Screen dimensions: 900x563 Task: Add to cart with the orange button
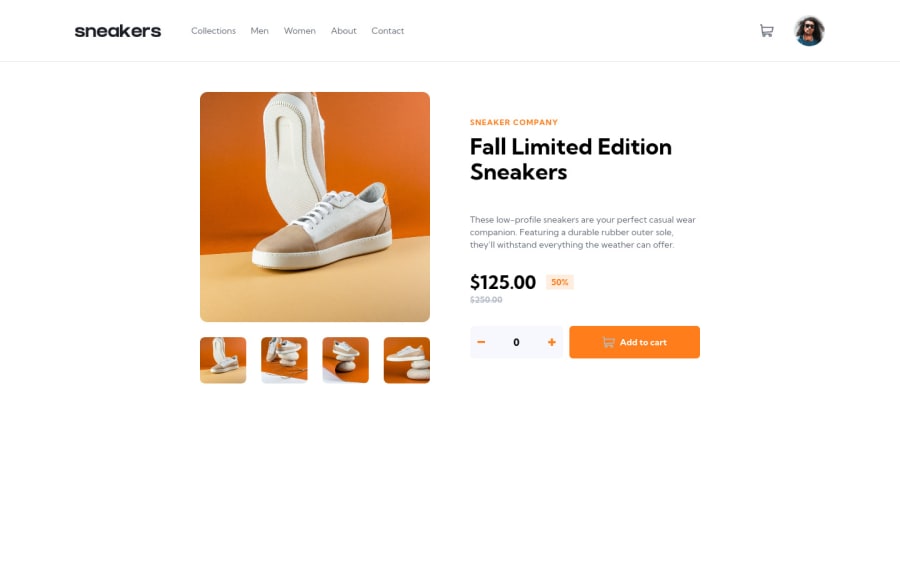click(x=634, y=342)
